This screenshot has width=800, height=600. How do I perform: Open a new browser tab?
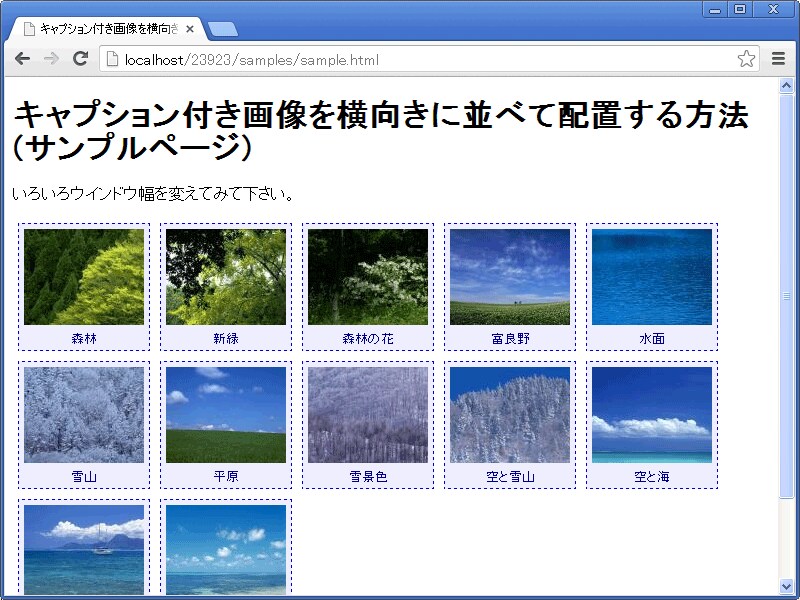224,29
